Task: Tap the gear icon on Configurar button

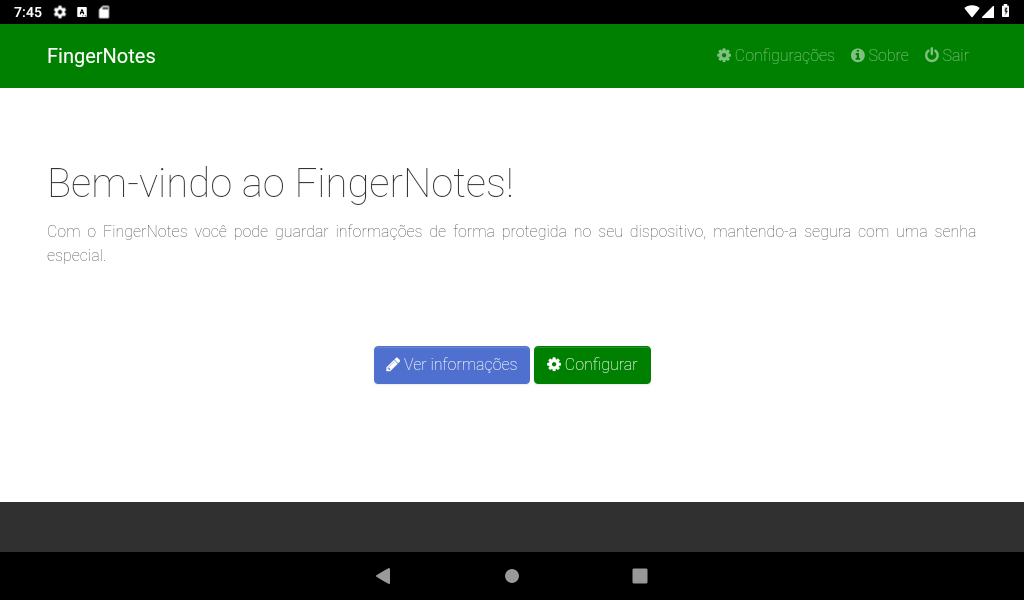Action: (554, 364)
